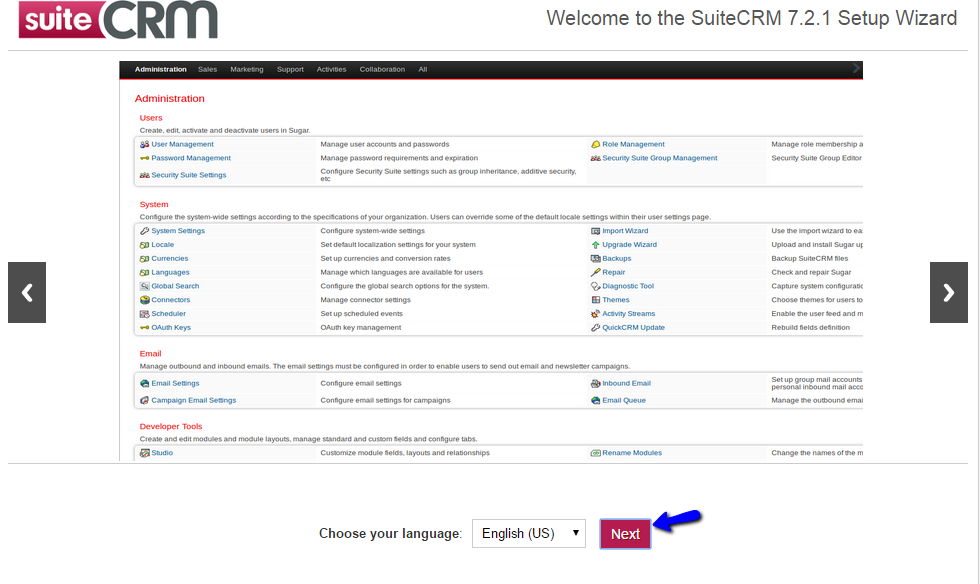980x584 pixels.
Task: Open the Scheduler link
Action: pyautogui.click(x=169, y=313)
